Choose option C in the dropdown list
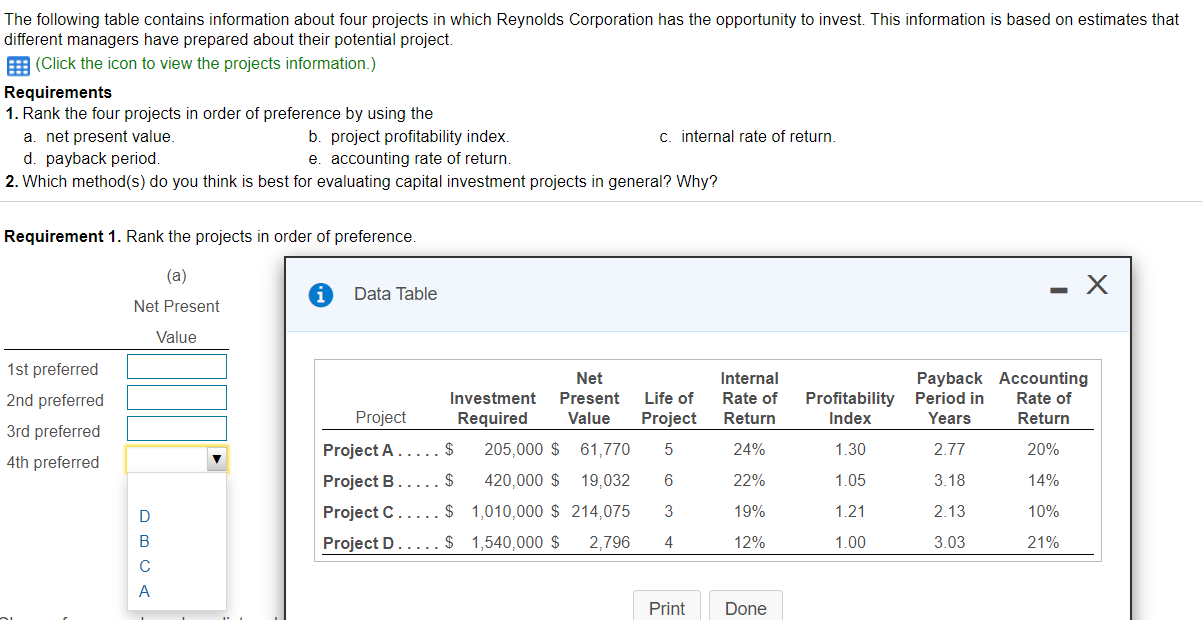Screen dimensions: 1202x620 click(x=145, y=566)
